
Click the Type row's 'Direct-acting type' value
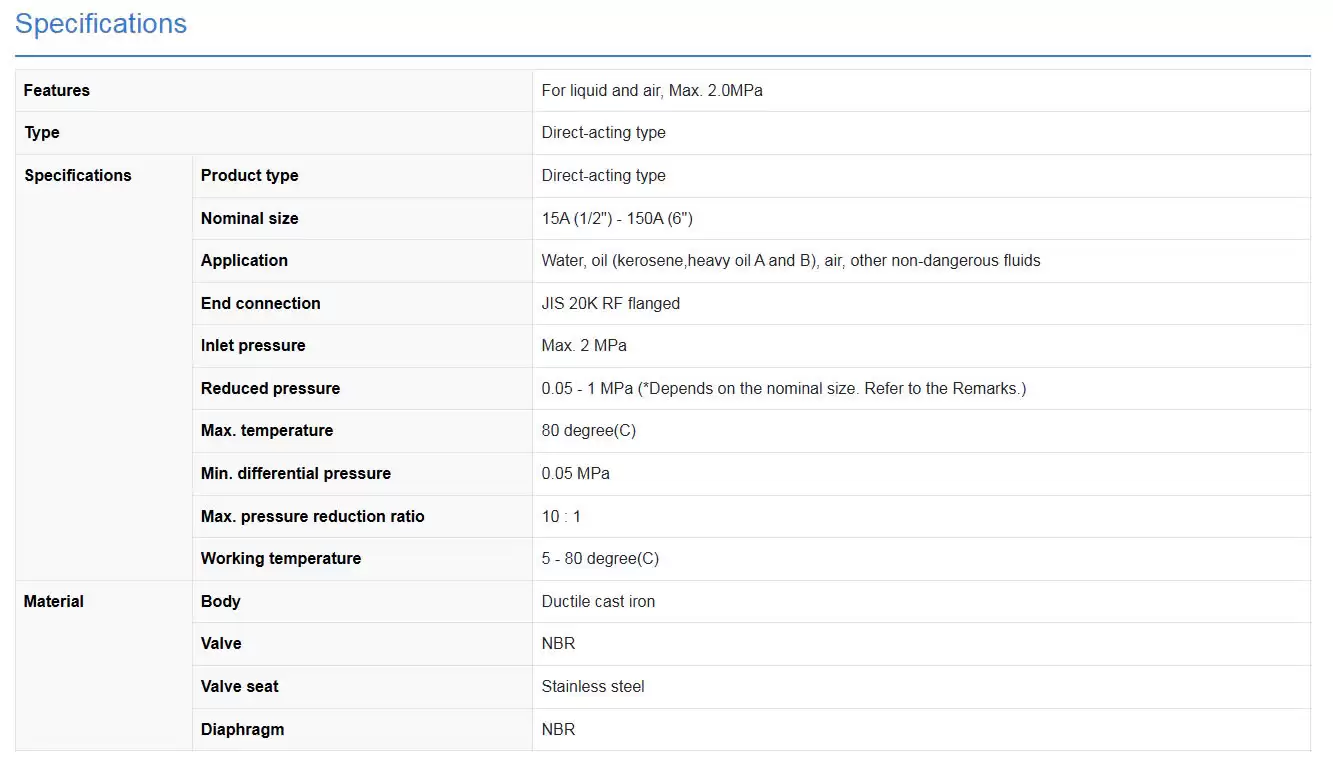coord(603,133)
